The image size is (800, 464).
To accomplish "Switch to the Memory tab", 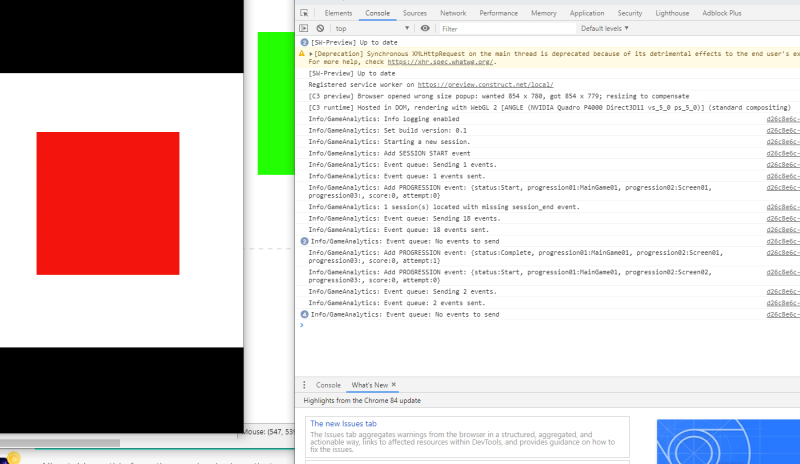I will click(x=544, y=13).
